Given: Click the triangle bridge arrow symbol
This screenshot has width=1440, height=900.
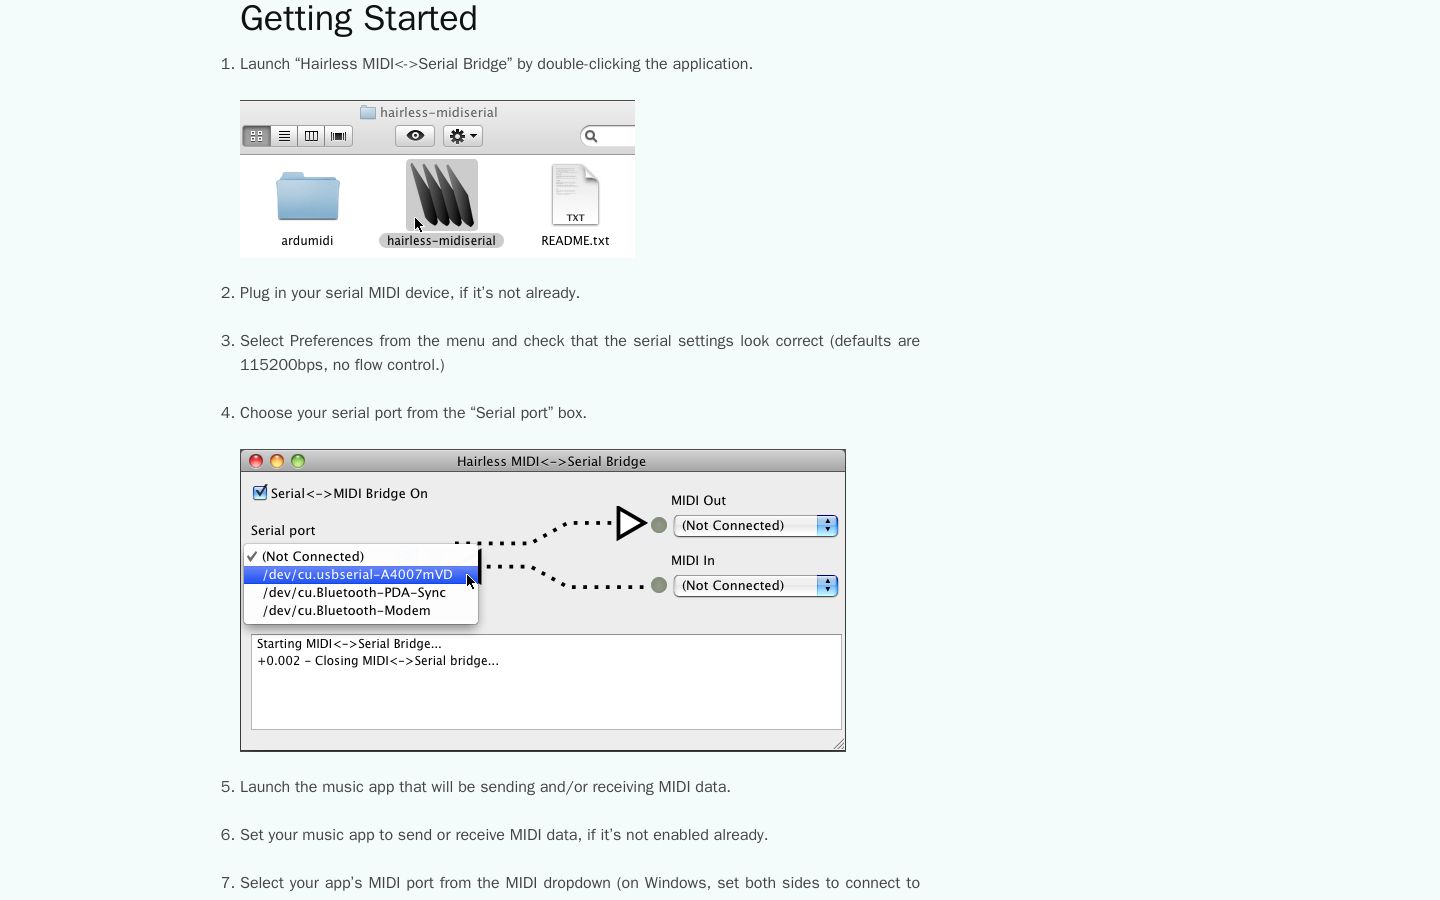Looking at the screenshot, I should (x=631, y=523).
